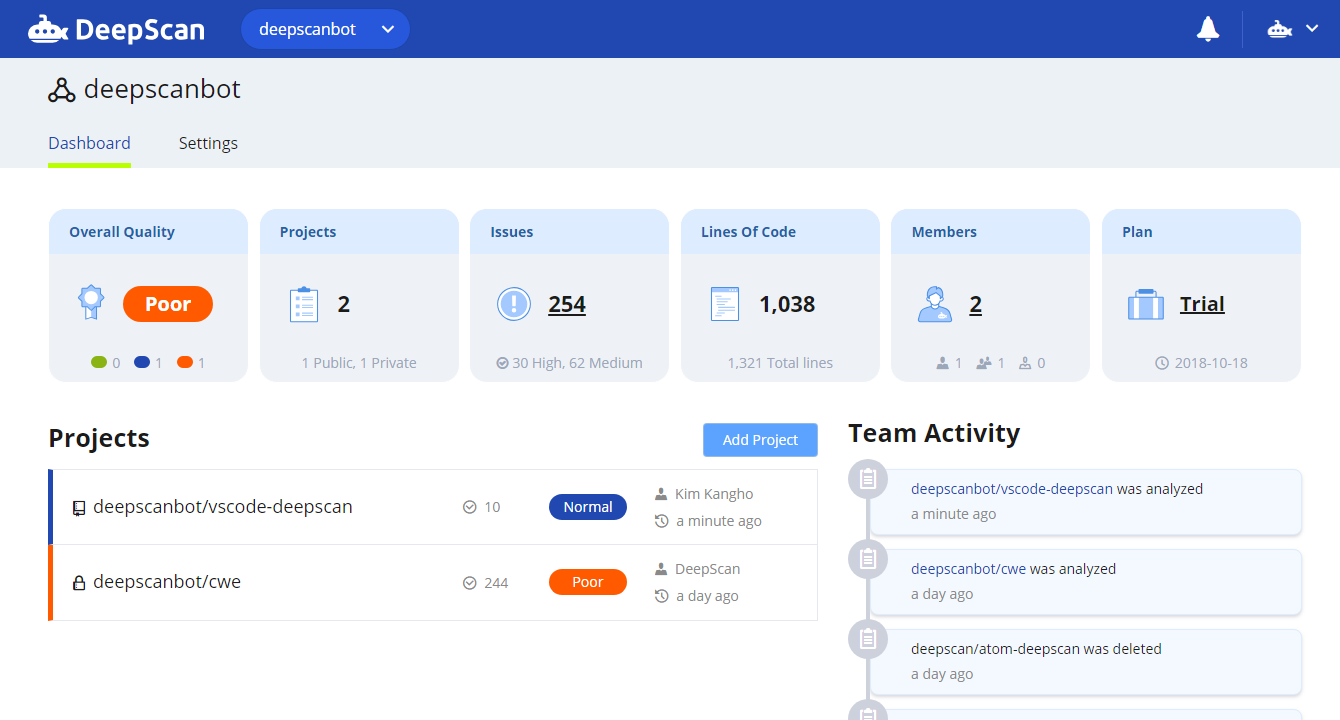Image resolution: width=1340 pixels, height=720 pixels.
Task: Open the notifications bell
Action: coord(1208,29)
